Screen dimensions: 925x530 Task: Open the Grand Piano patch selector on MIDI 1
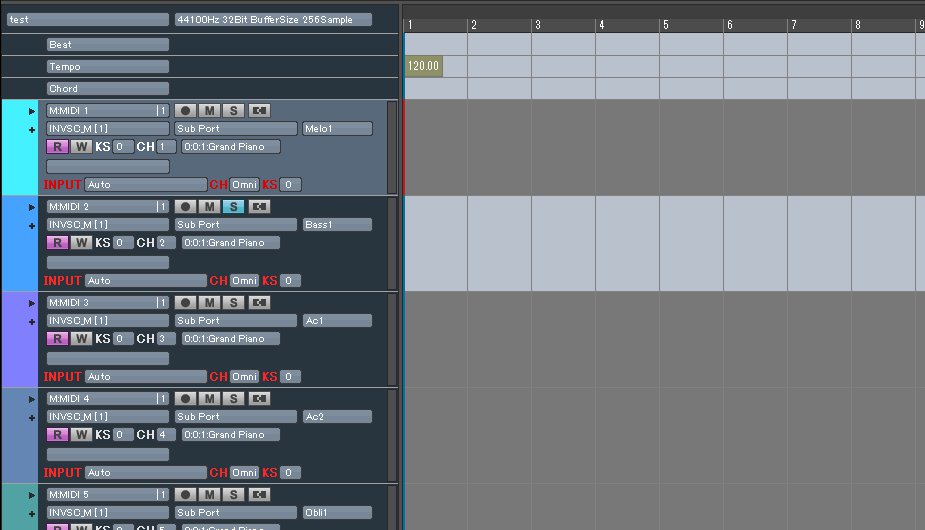pos(230,147)
